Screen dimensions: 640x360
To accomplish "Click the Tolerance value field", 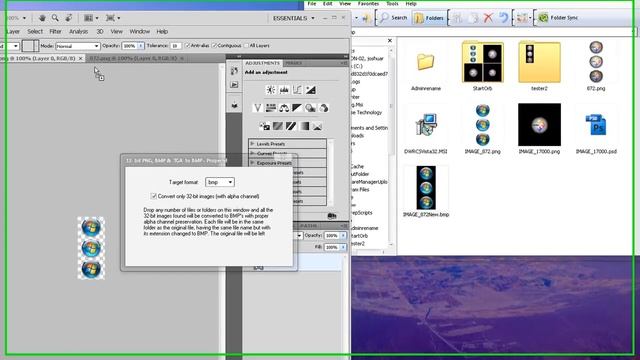I will tap(176, 46).
